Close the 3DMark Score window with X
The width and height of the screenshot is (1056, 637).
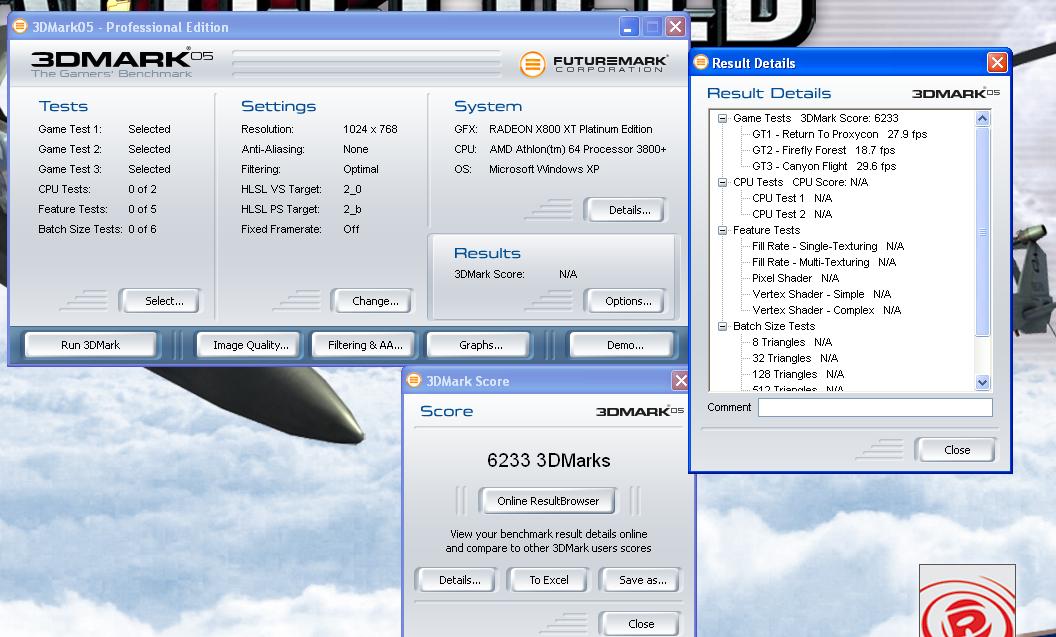click(x=680, y=381)
